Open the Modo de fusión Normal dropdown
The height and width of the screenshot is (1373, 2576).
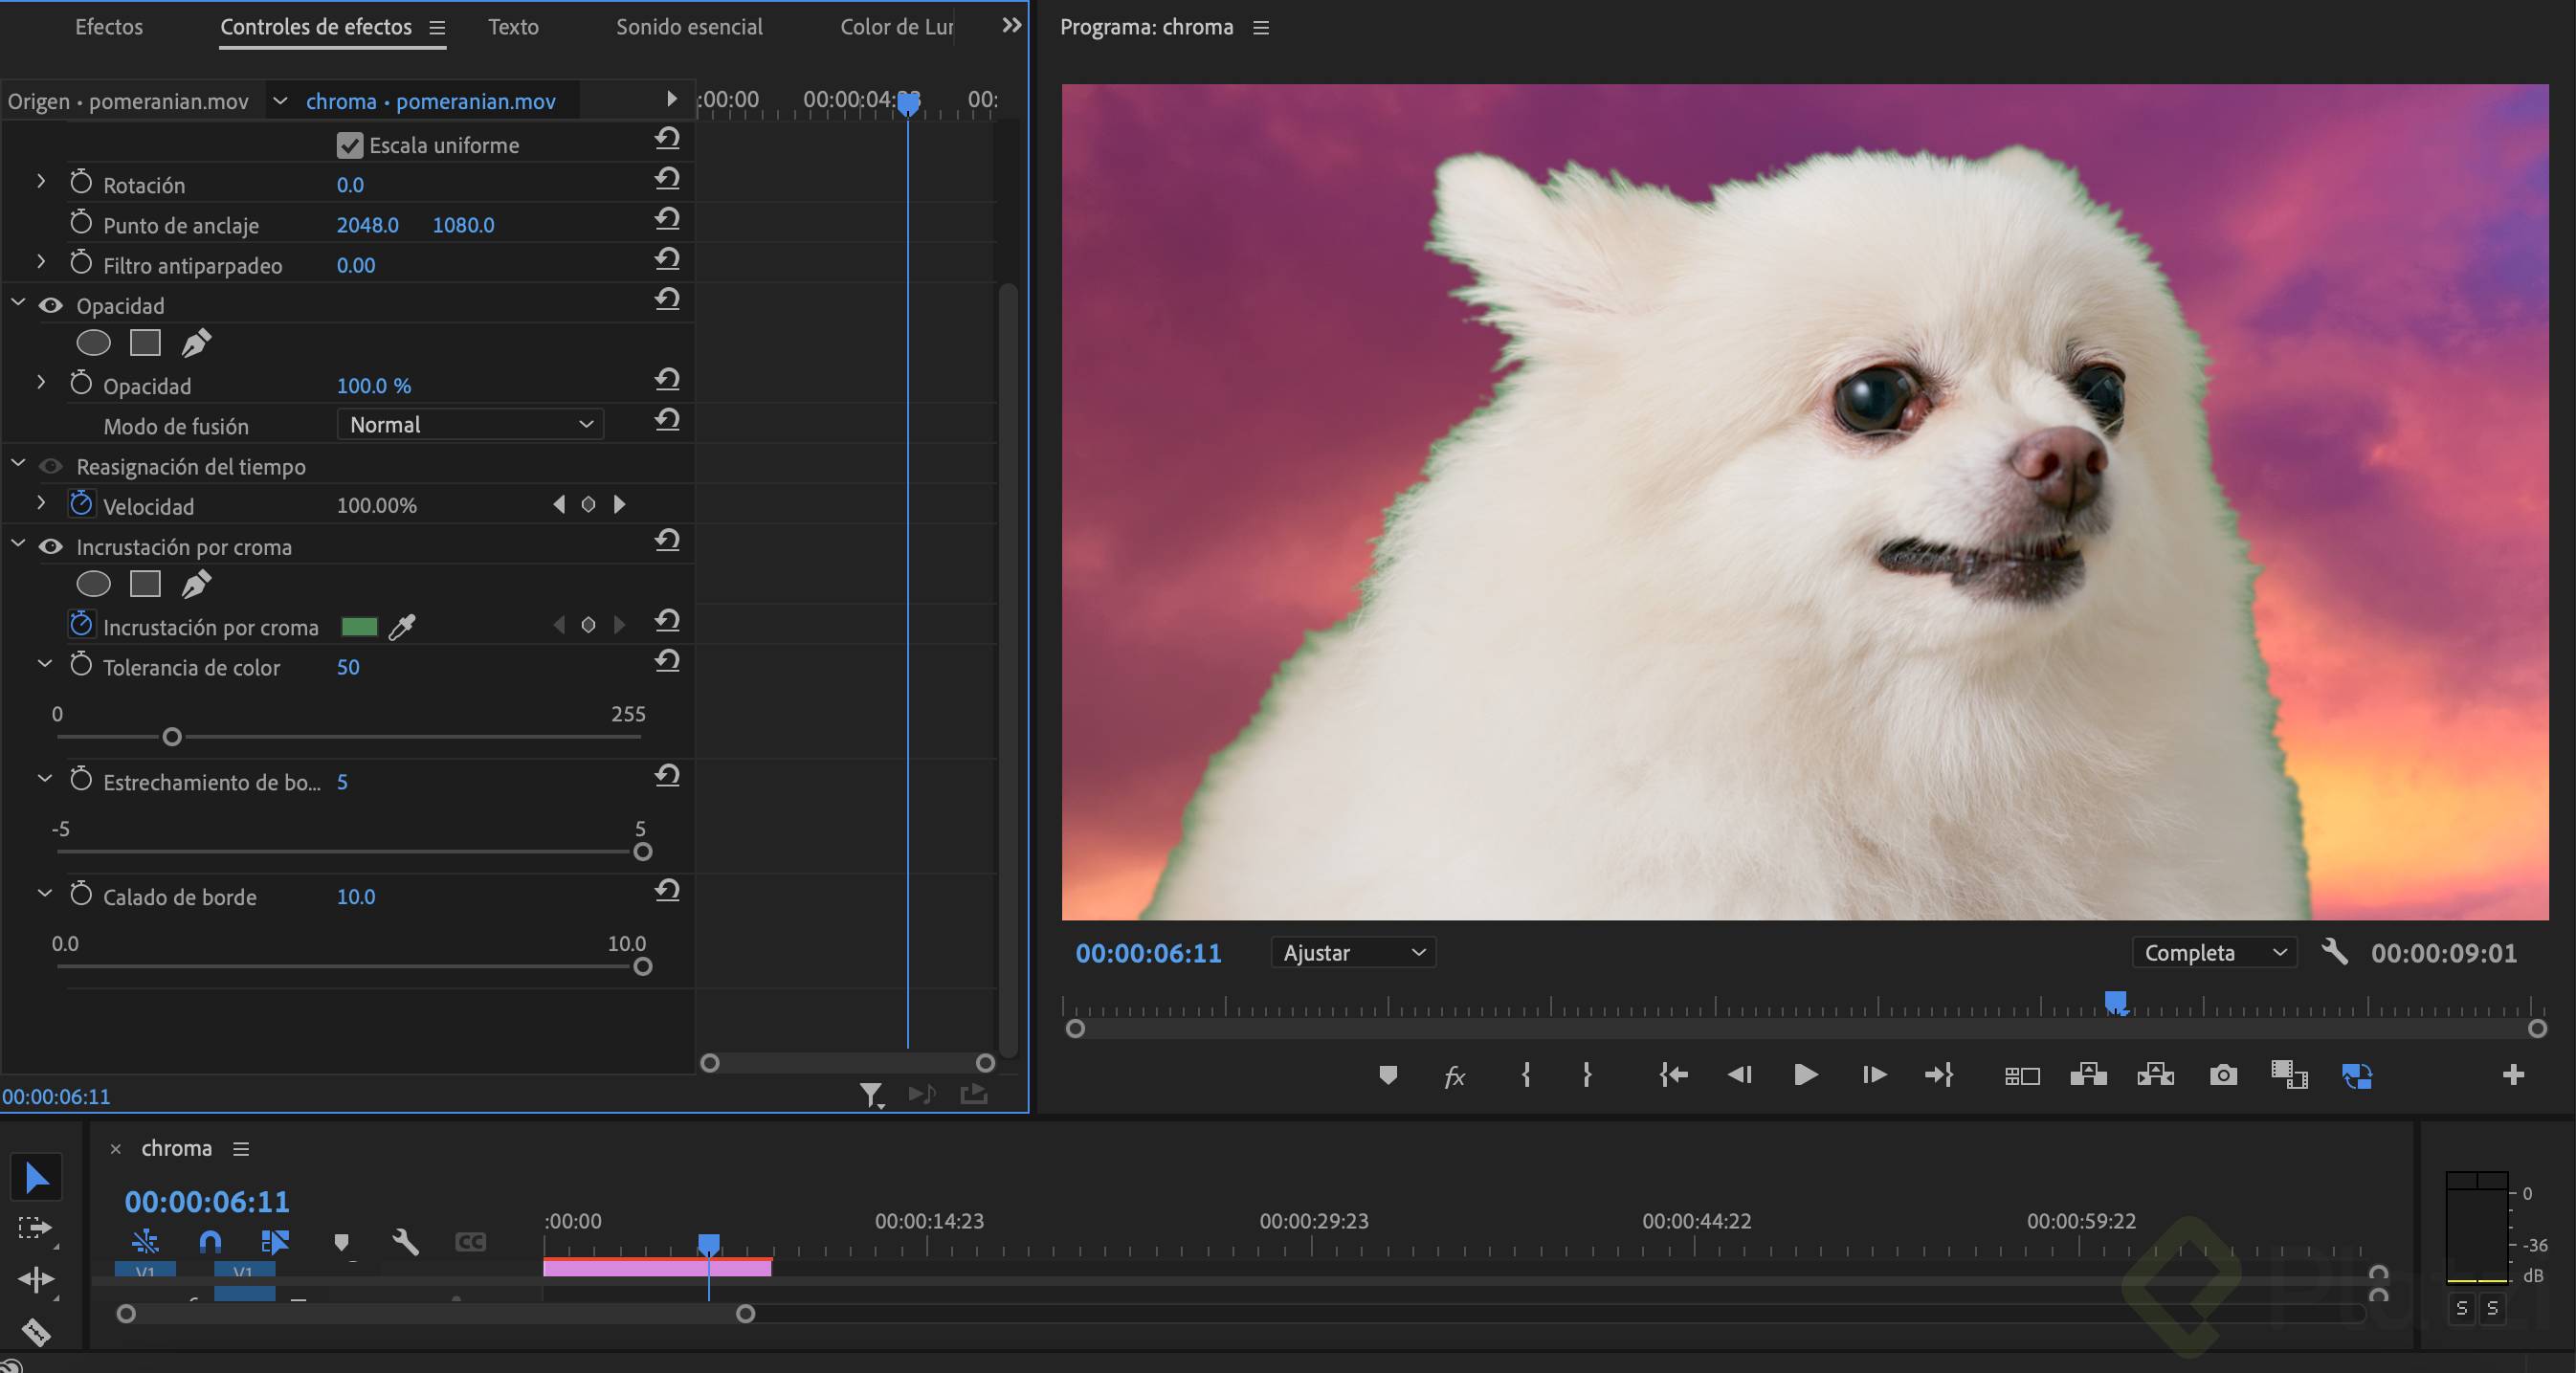point(470,425)
